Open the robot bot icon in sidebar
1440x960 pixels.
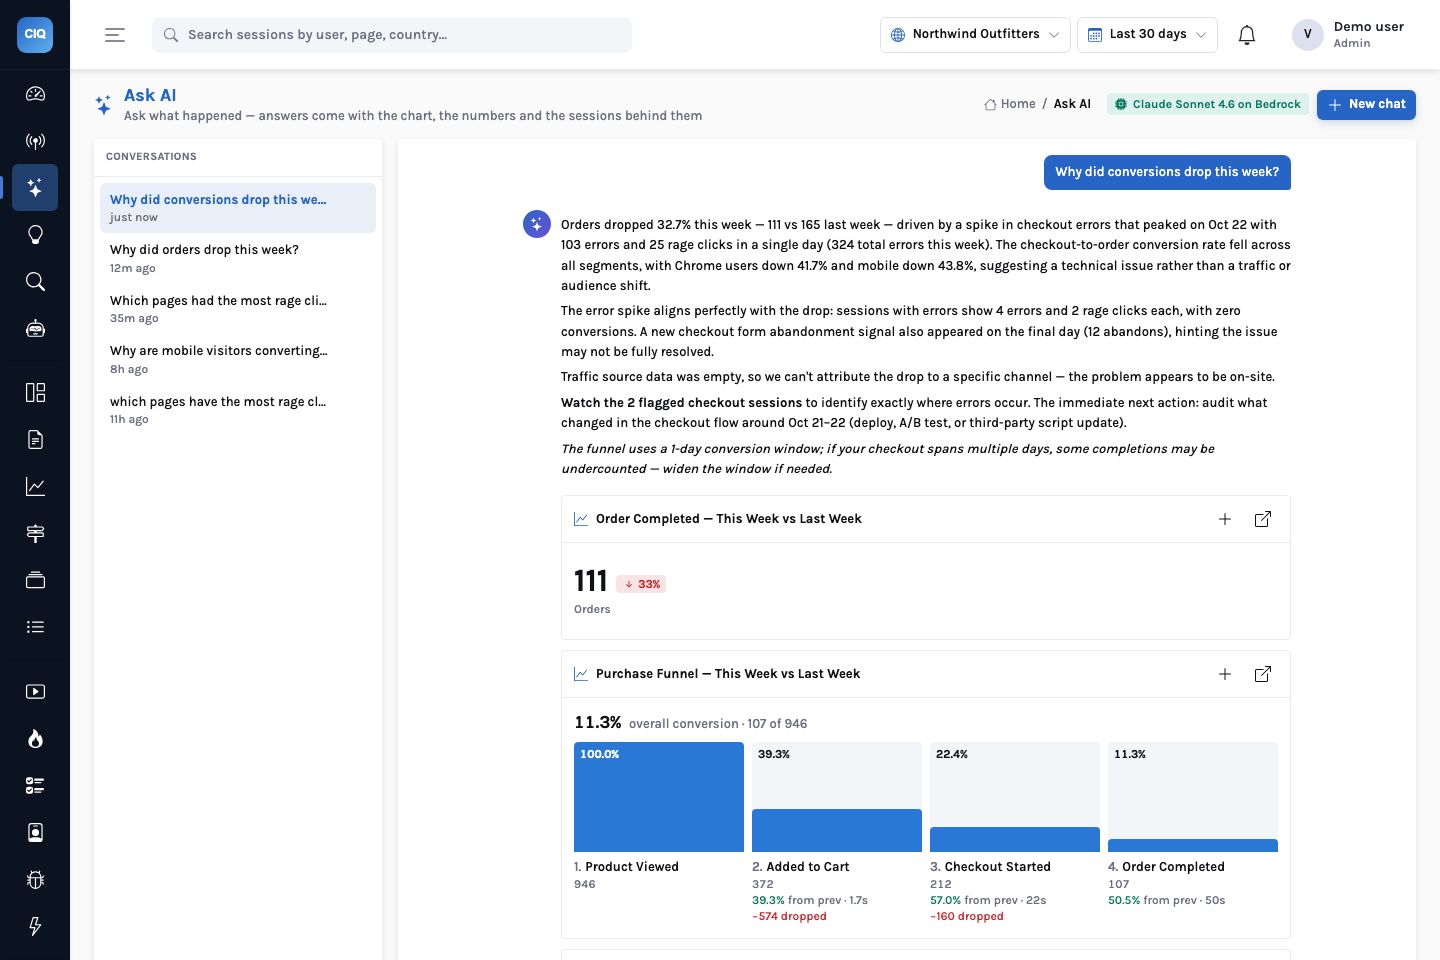point(35,328)
